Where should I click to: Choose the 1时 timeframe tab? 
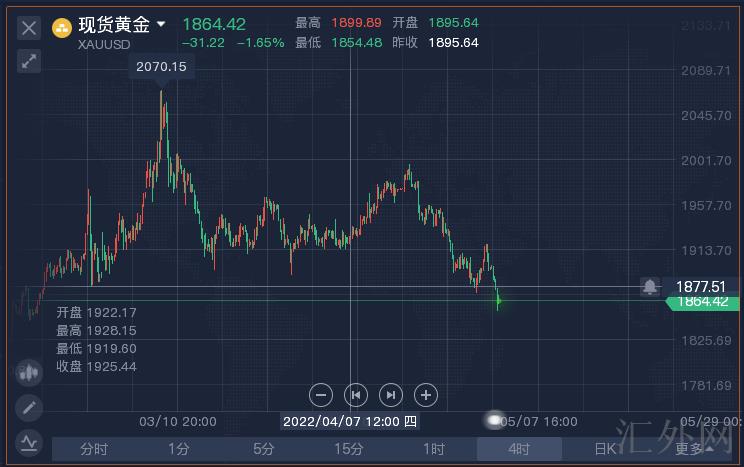tap(434, 449)
